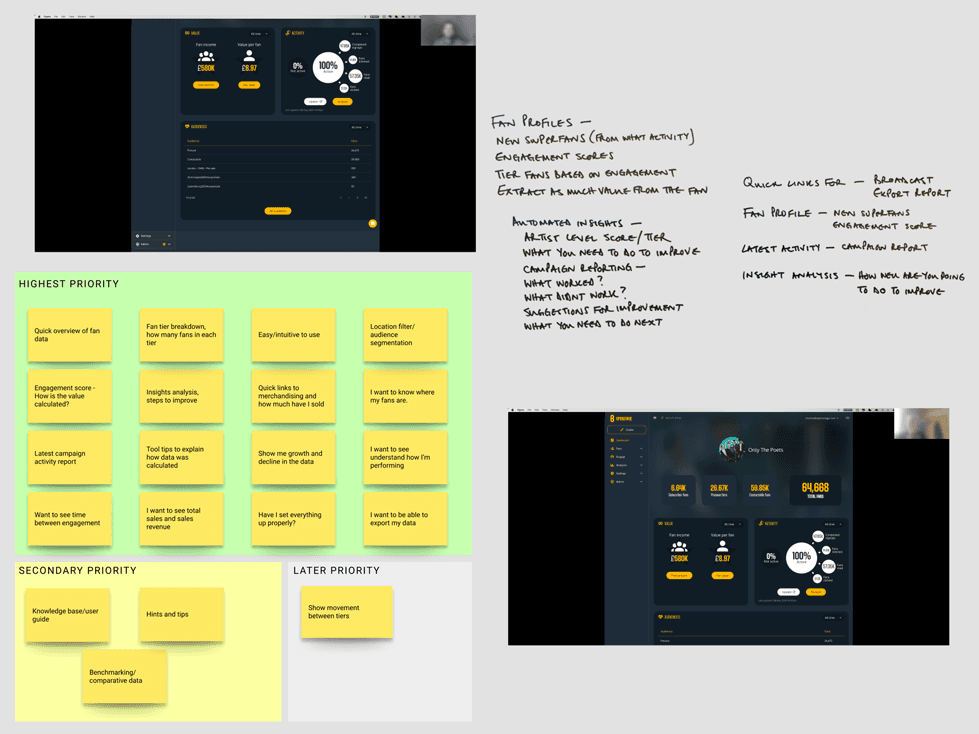Click the Admin icon in Only The Poets screenshot sidebar
The image size is (979, 734).
[612, 481]
